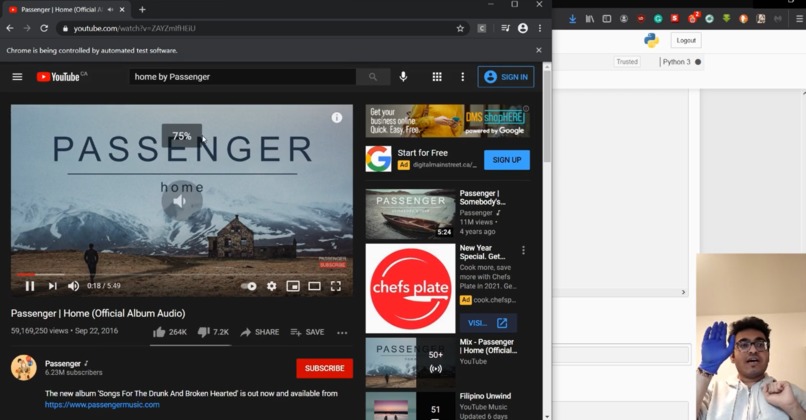Mute the video player volume
Viewport: 806px width, 420px height.
(x=74, y=286)
